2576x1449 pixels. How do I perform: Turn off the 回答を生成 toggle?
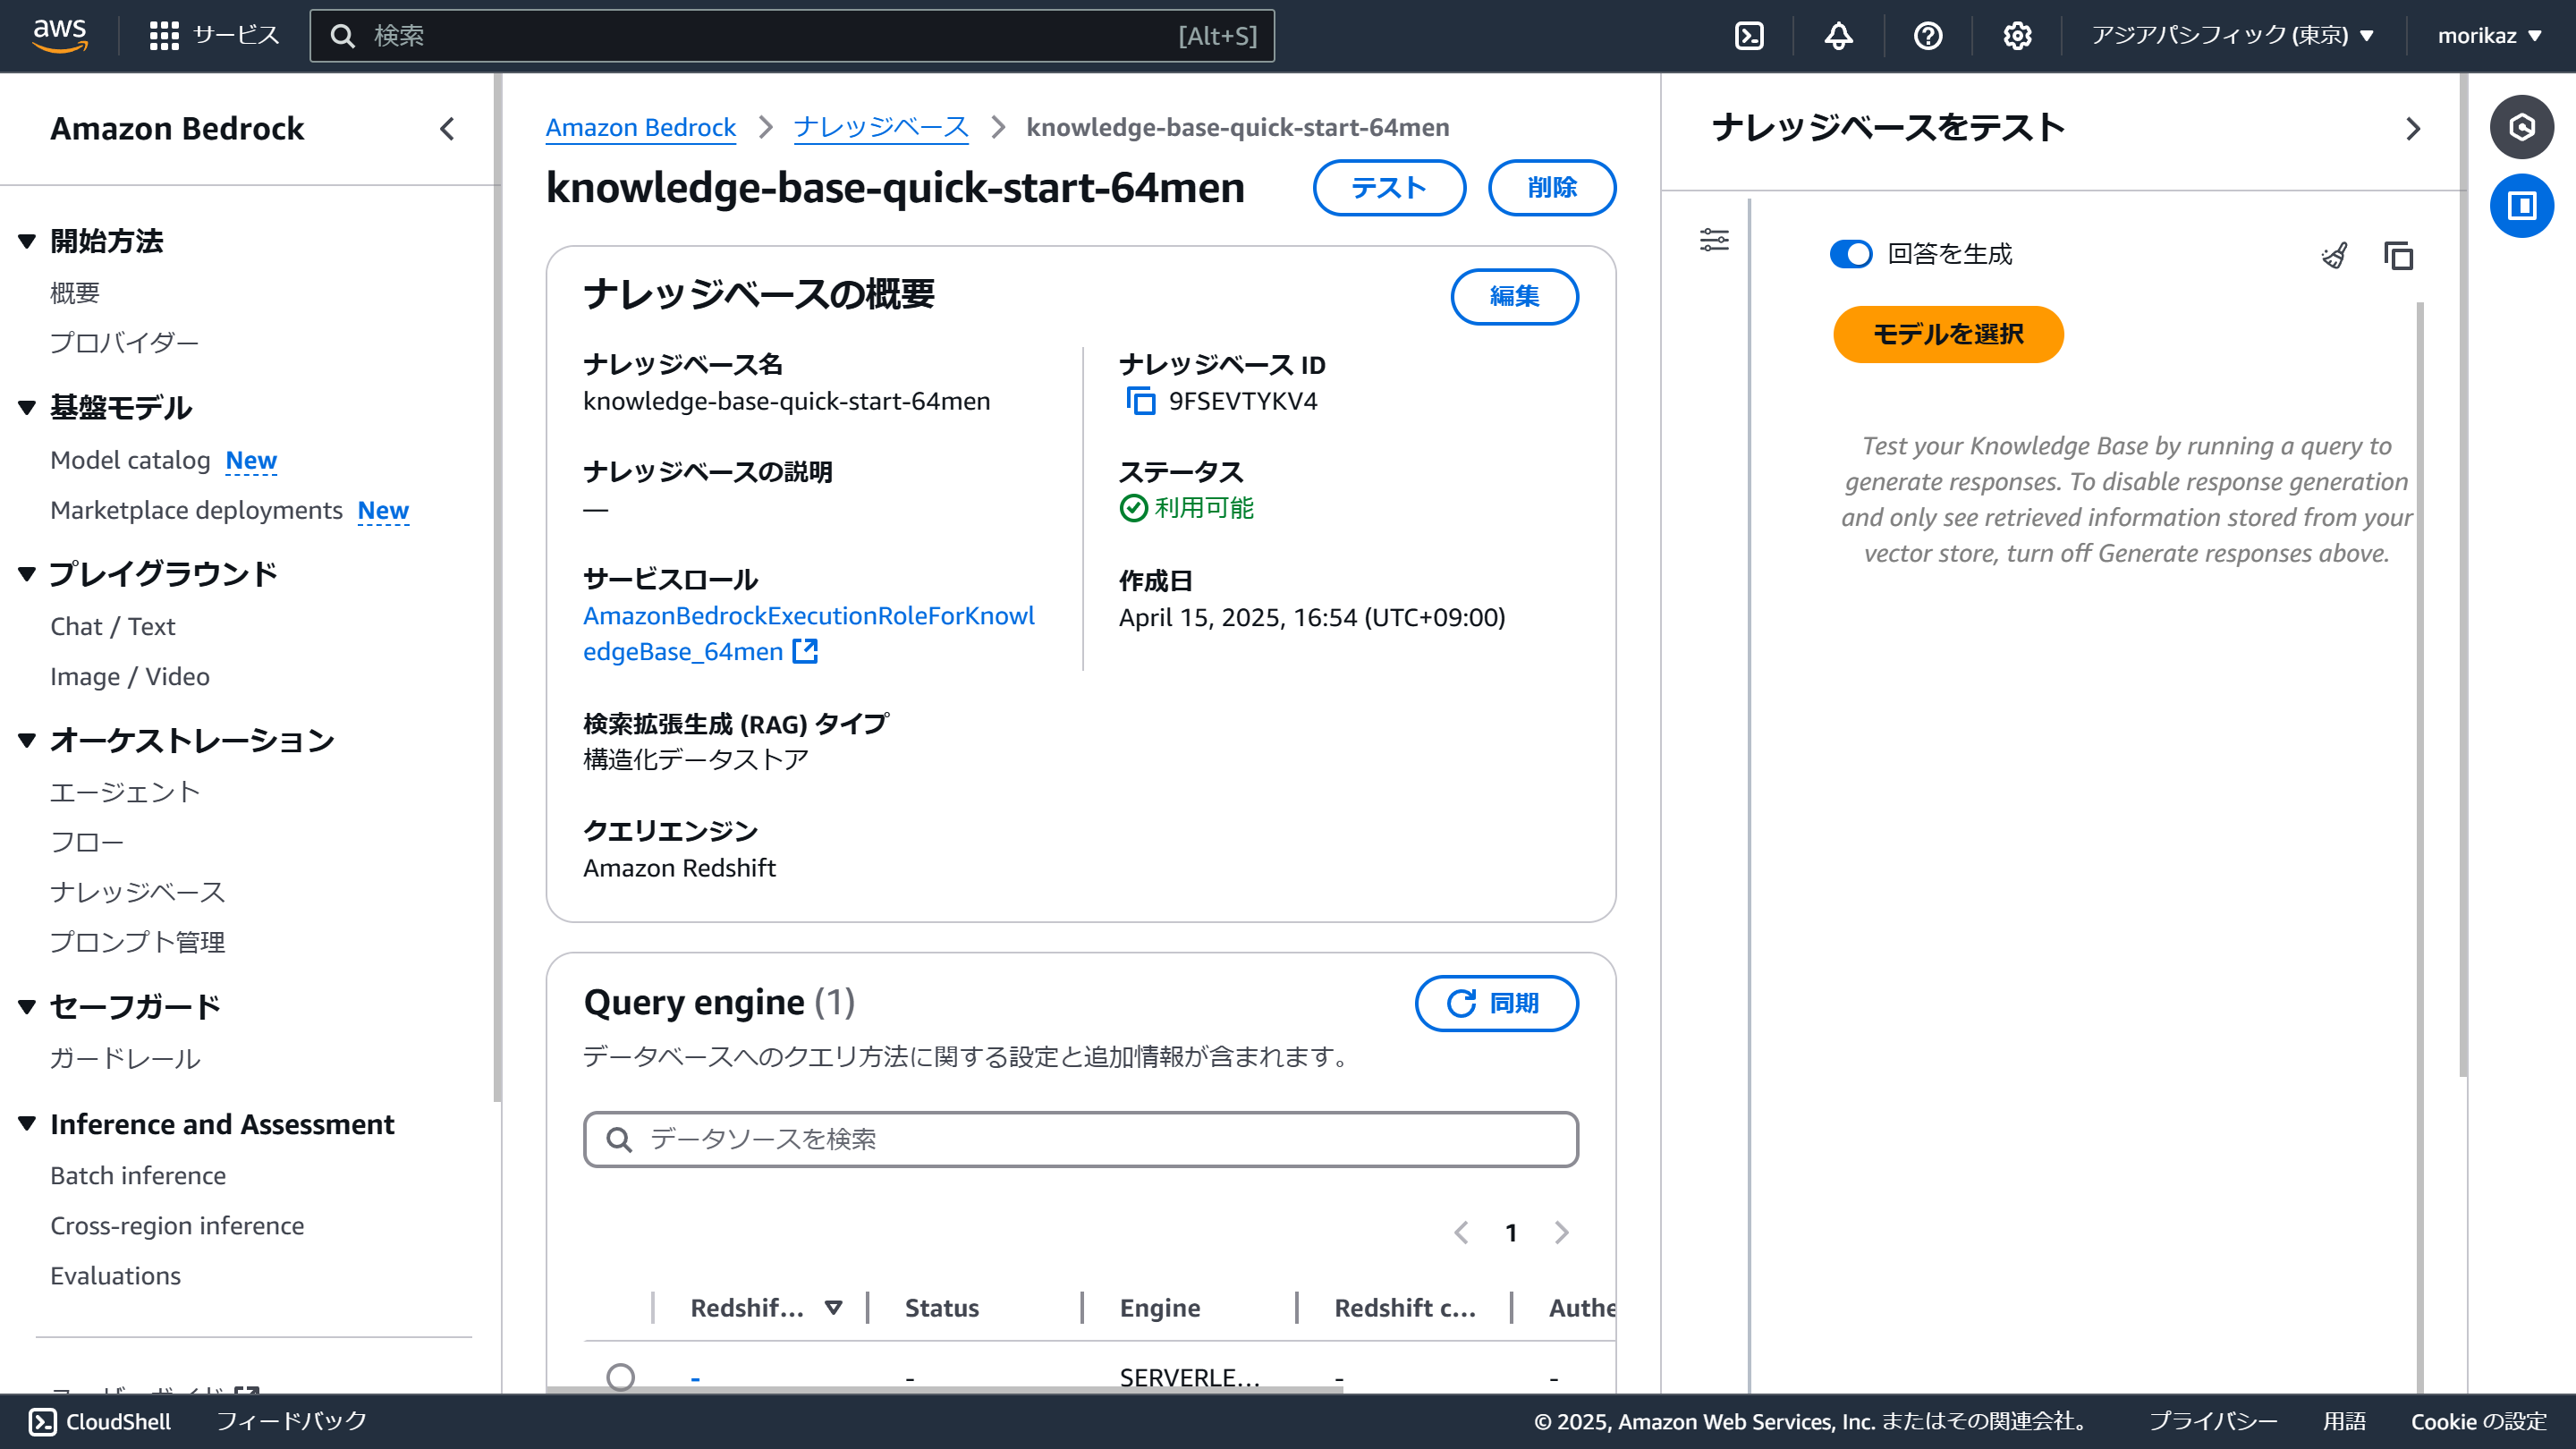[1850, 254]
